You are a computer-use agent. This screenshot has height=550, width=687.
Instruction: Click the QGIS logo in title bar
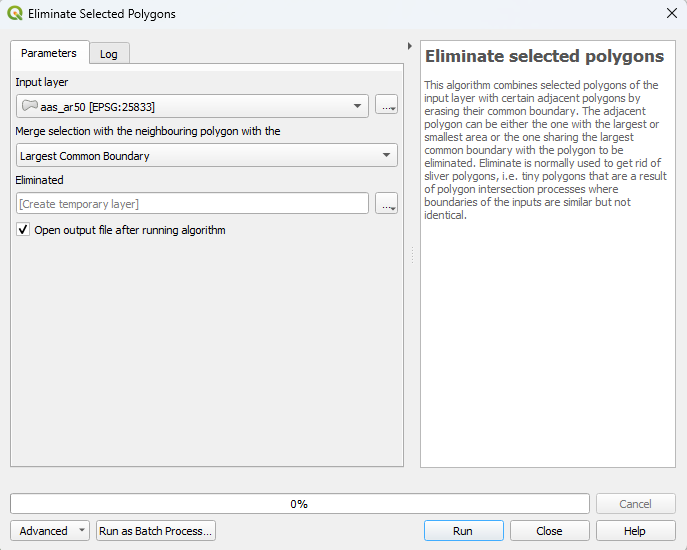tap(15, 14)
